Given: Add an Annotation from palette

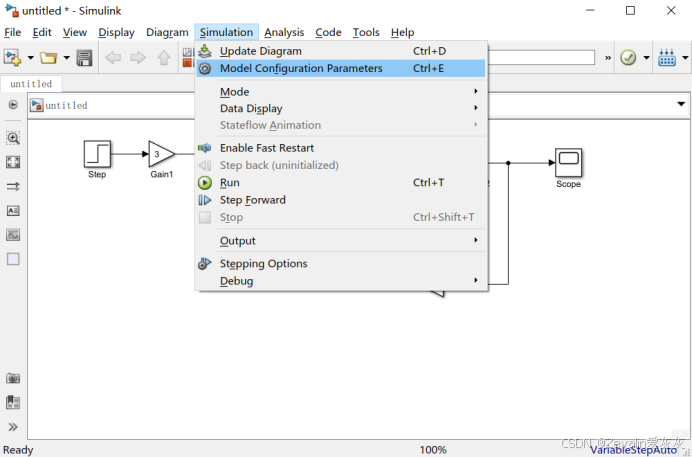Looking at the screenshot, I should click(13, 211).
